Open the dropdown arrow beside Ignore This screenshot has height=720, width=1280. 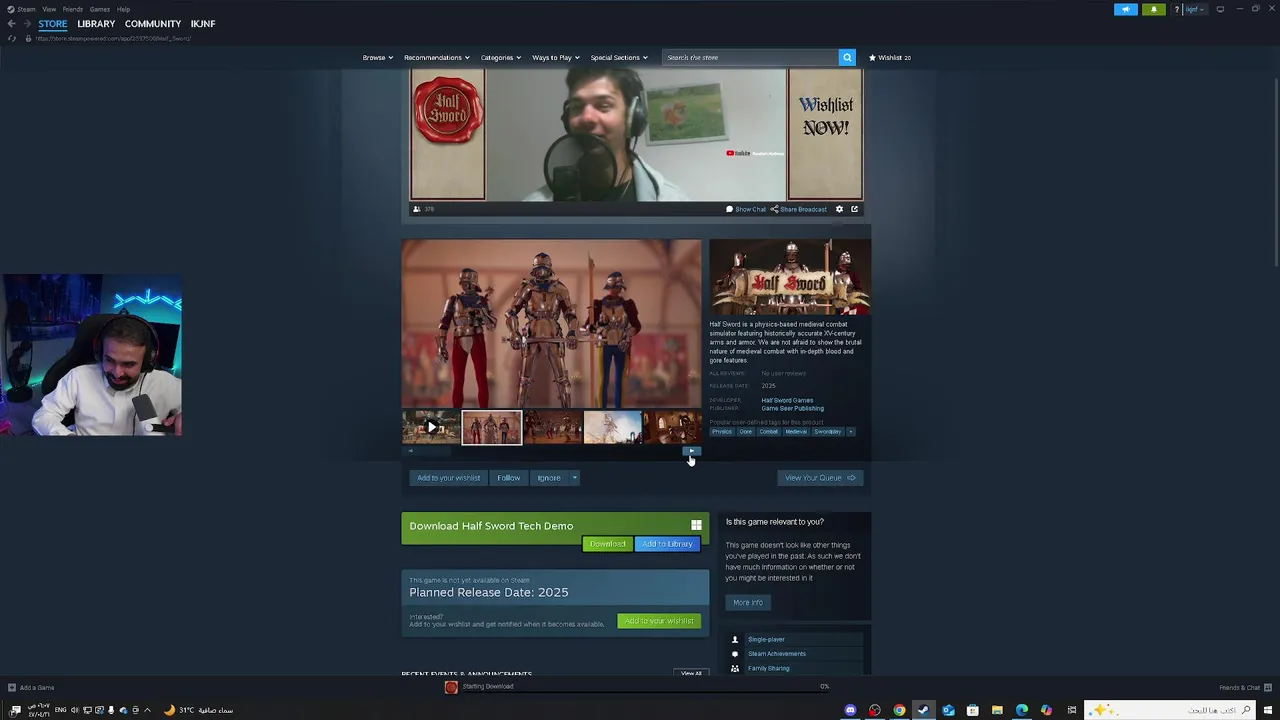(x=574, y=478)
